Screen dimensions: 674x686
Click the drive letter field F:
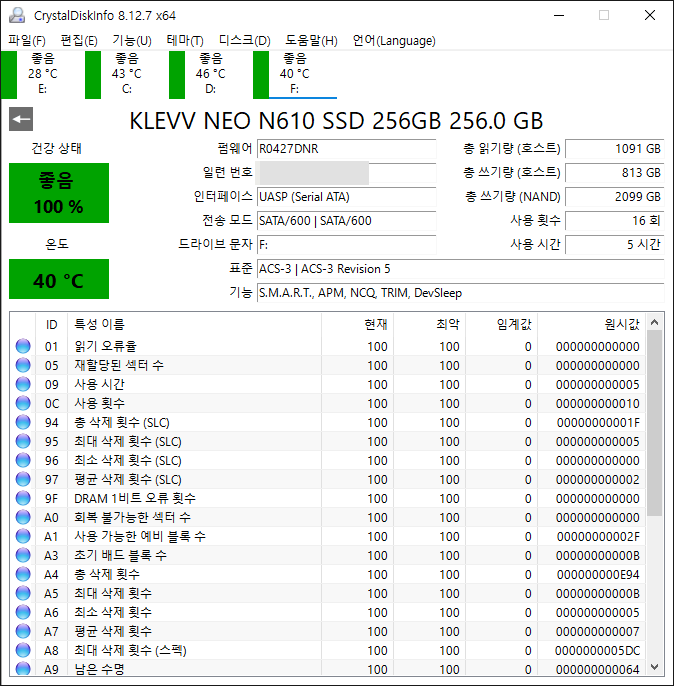click(x=346, y=245)
